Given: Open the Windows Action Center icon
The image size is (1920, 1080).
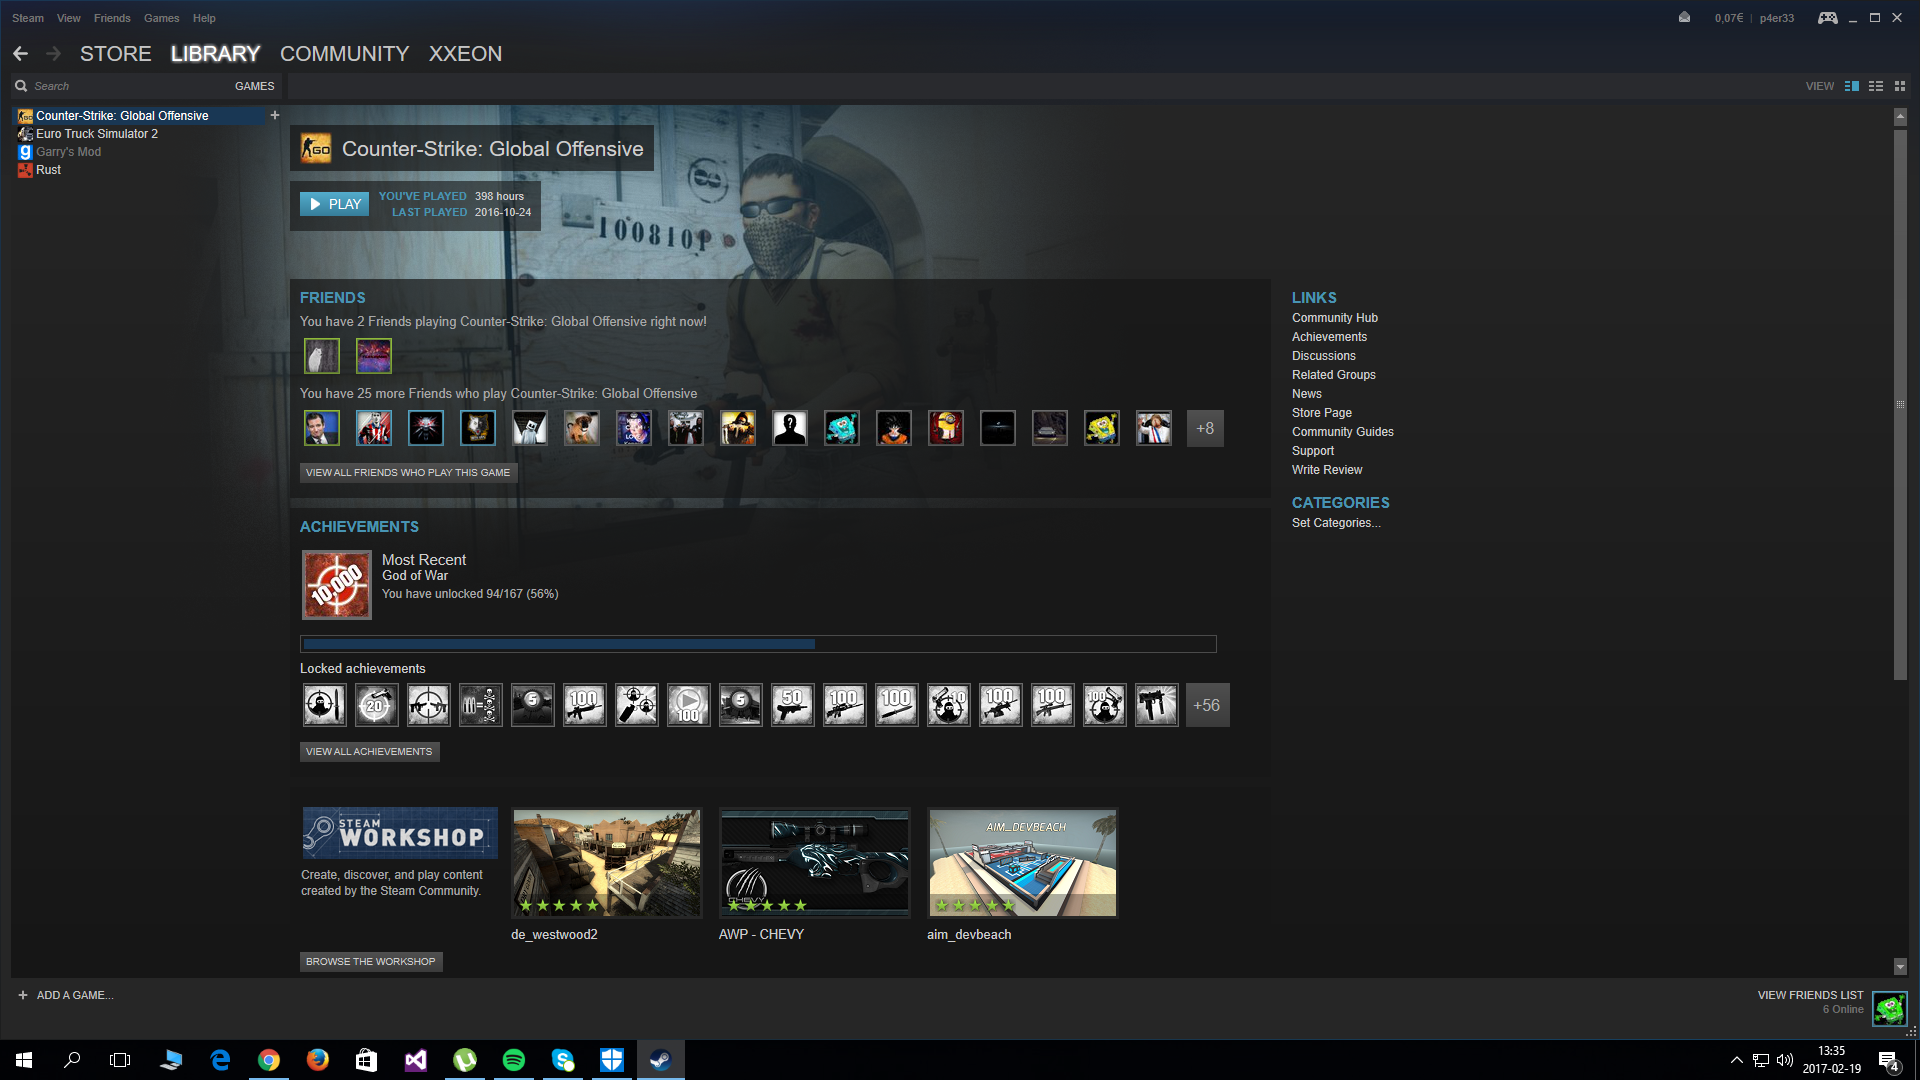Looking at the screenshot, I should (1889, 1061).
